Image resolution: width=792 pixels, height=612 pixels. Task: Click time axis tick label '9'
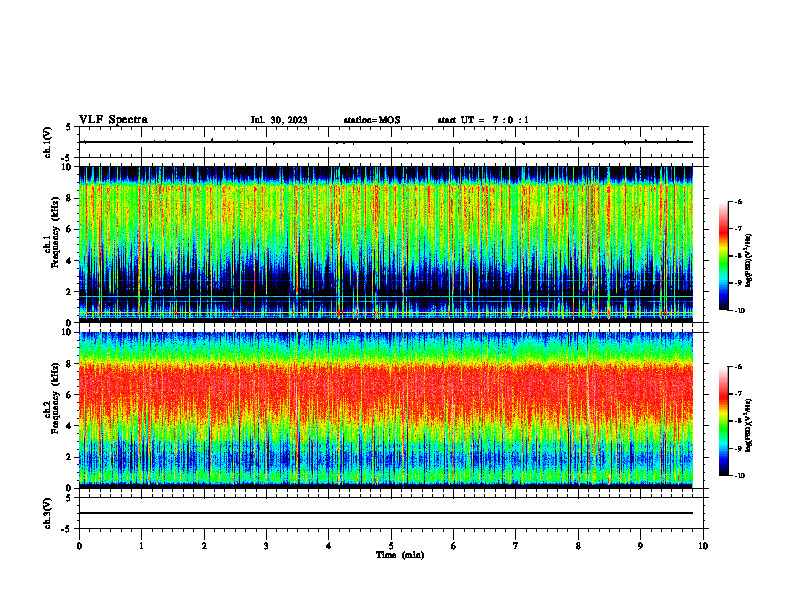(x=640, y=546)
